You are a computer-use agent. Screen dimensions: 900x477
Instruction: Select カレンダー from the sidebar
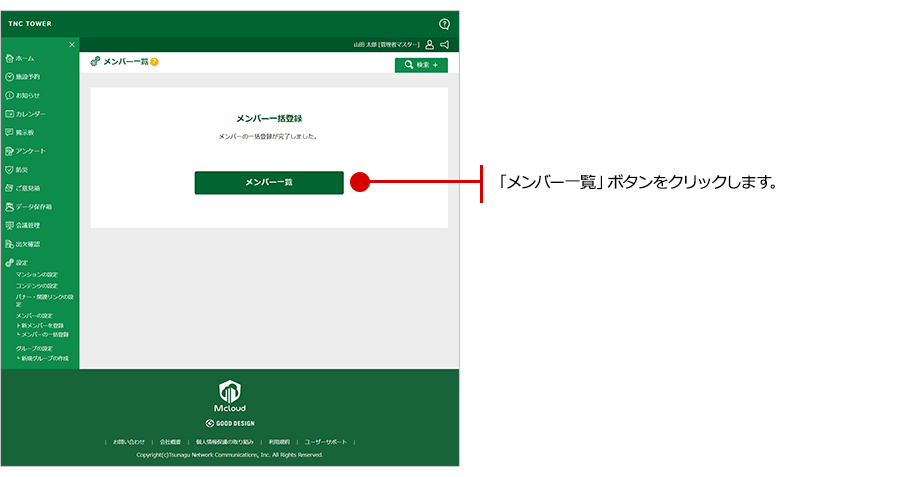30,114
